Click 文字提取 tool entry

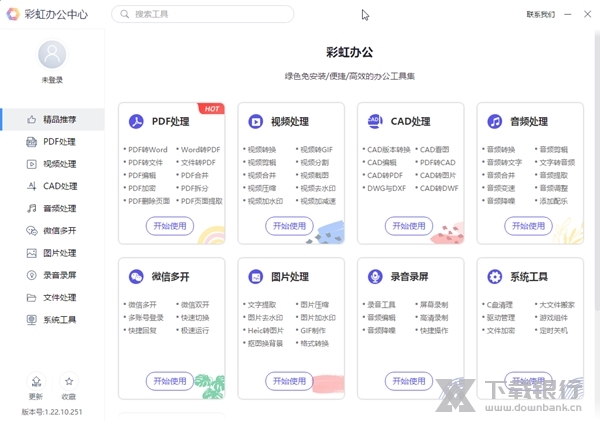point(262,305)
